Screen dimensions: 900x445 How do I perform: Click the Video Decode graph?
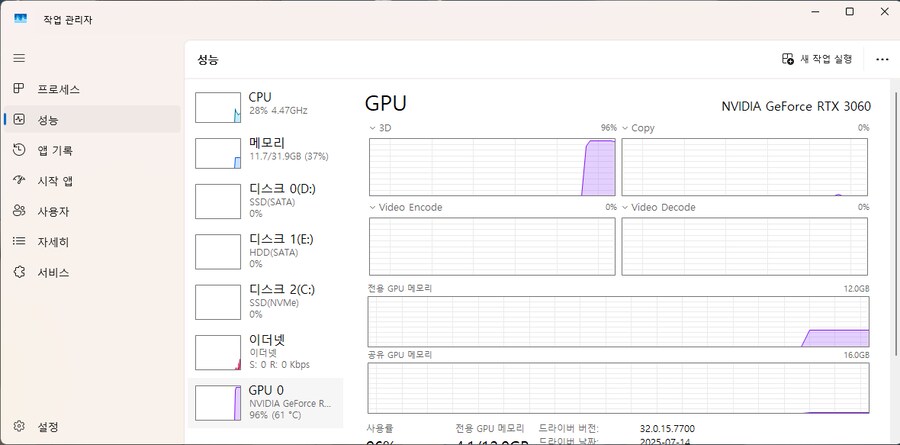coord(744,246)
